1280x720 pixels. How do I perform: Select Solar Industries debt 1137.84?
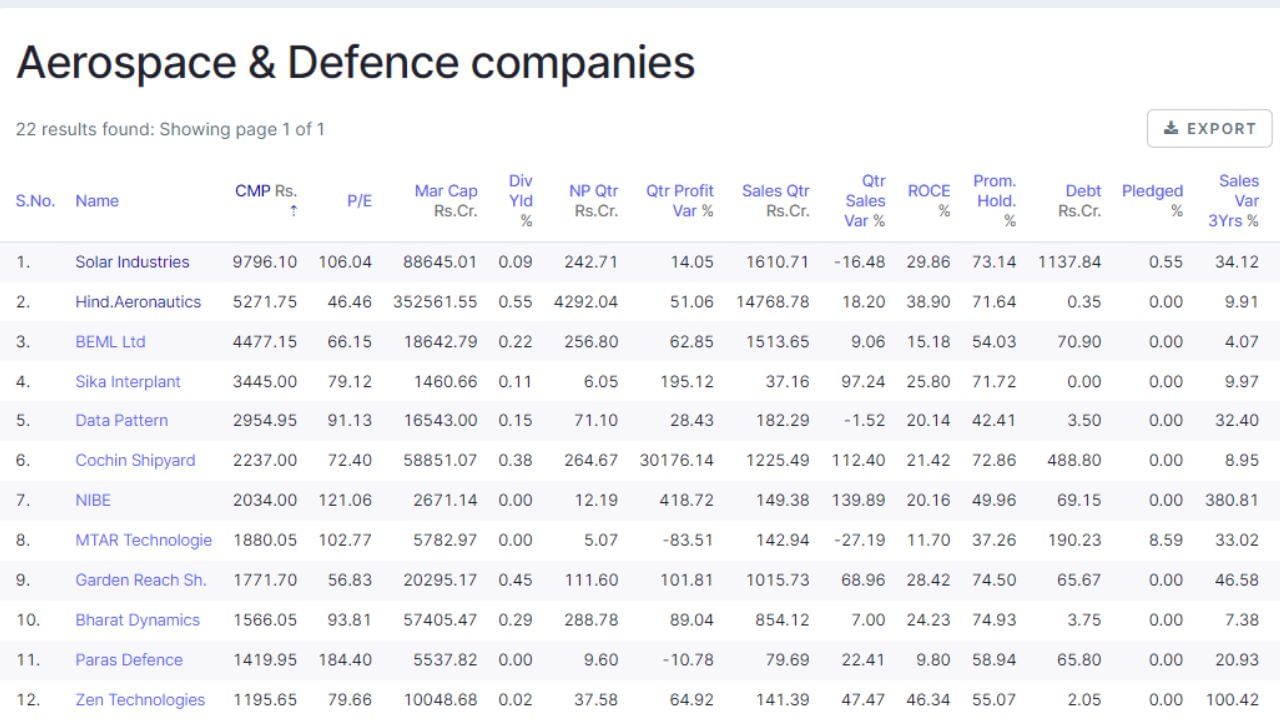[x=1070, y=262]
